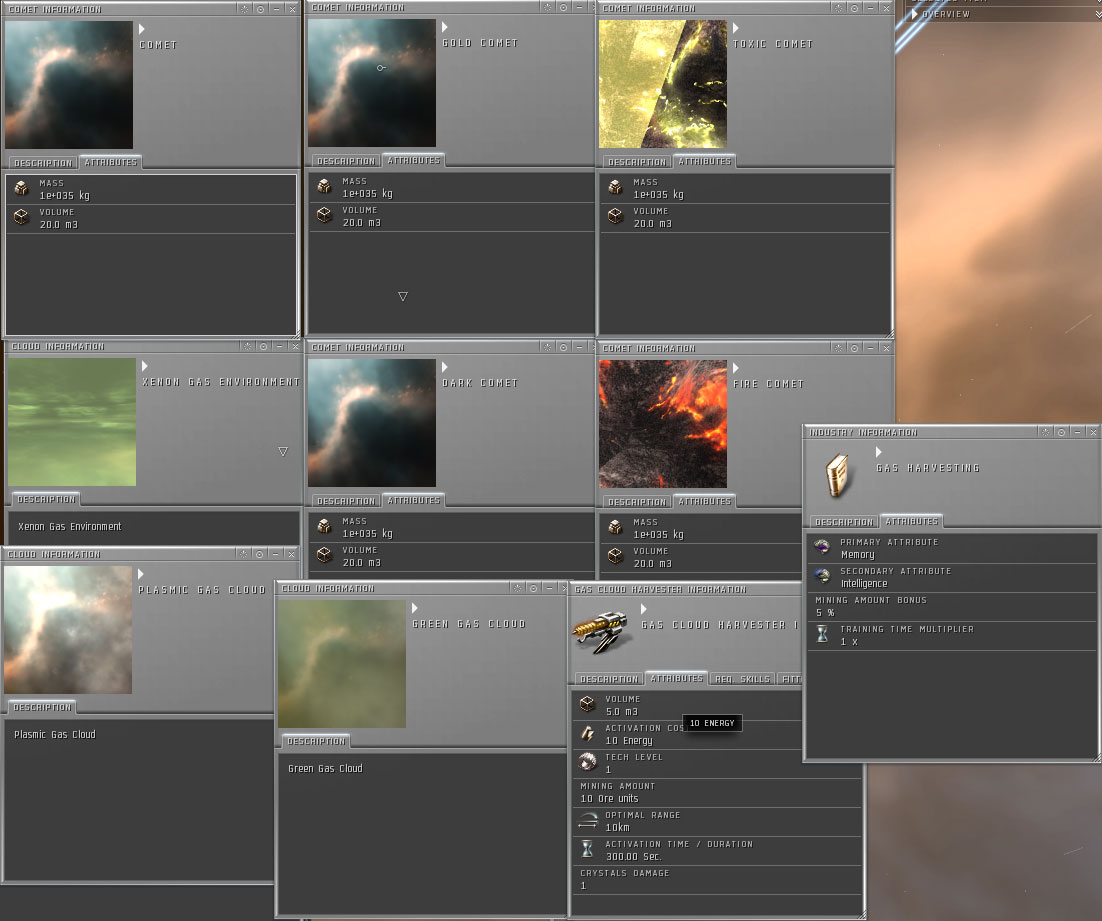This screenshot has height=921, width=1102.
Task: Switch to Description tab in Comet window
Action: tap(43, 162)
